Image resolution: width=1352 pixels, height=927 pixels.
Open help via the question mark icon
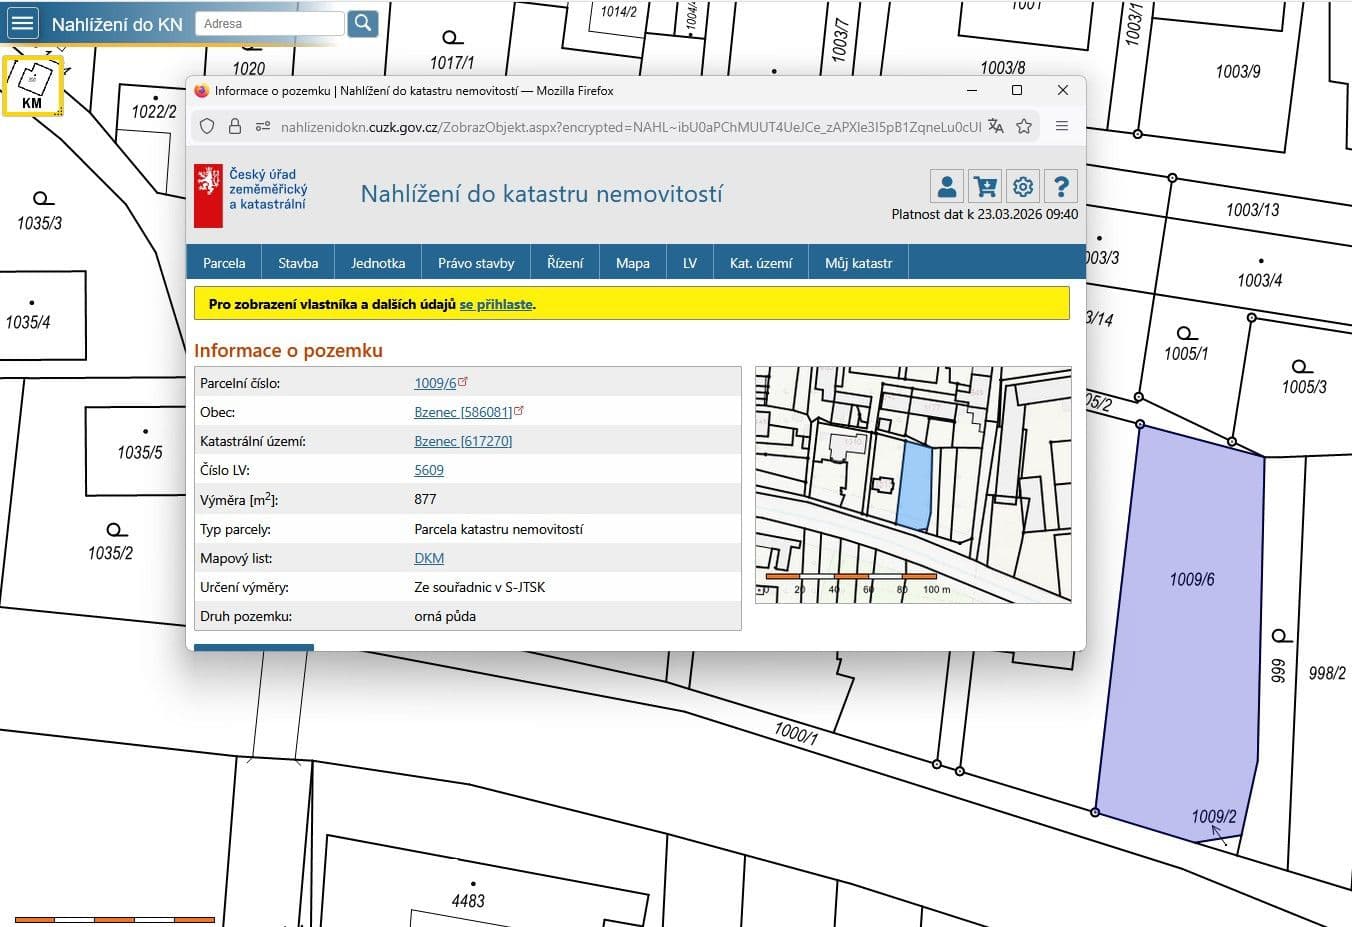pyautogui.click(x=1060, y=185)
